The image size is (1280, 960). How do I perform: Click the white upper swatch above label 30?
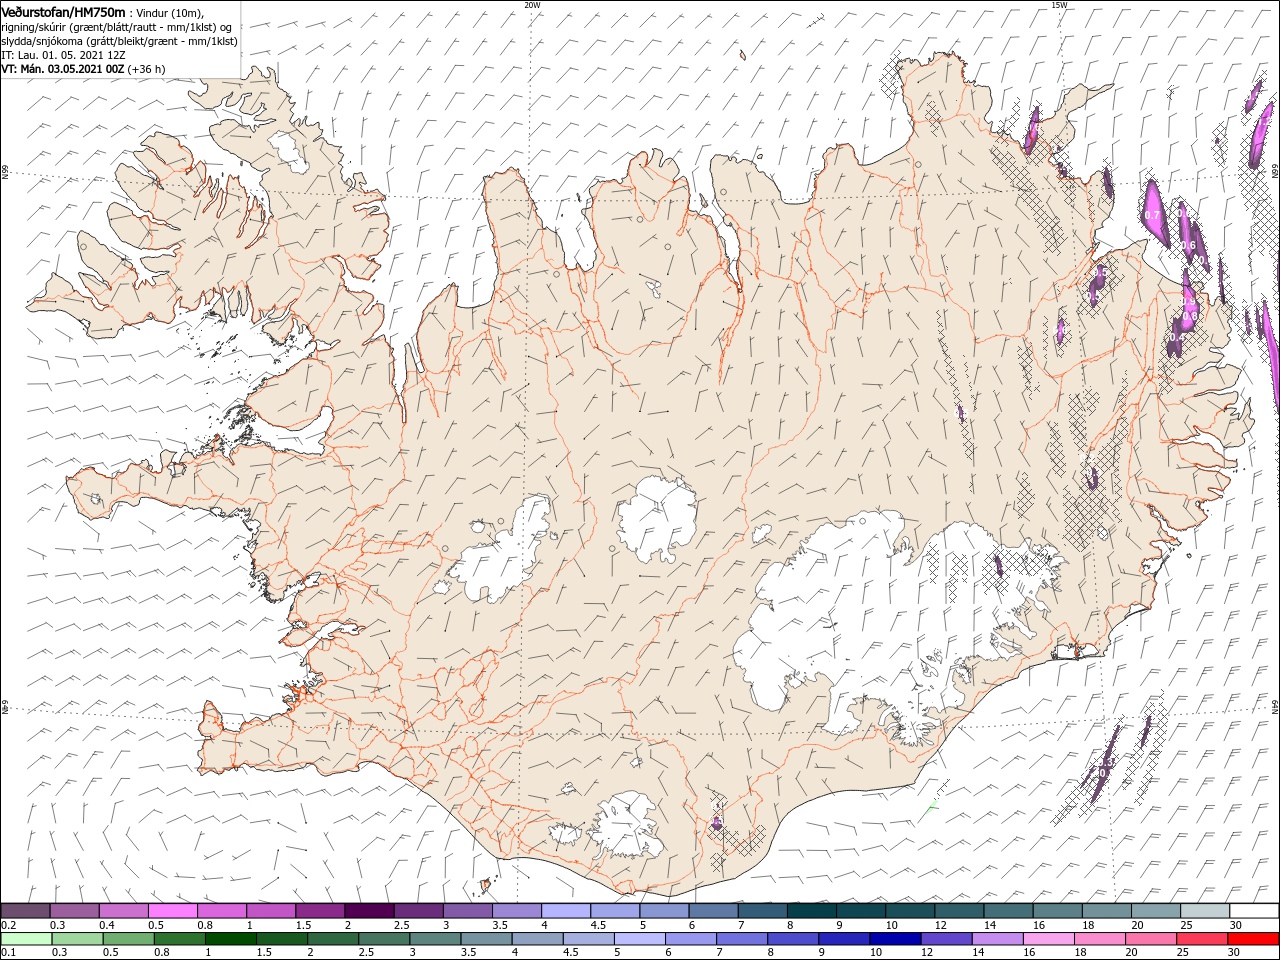[1254, 911]
